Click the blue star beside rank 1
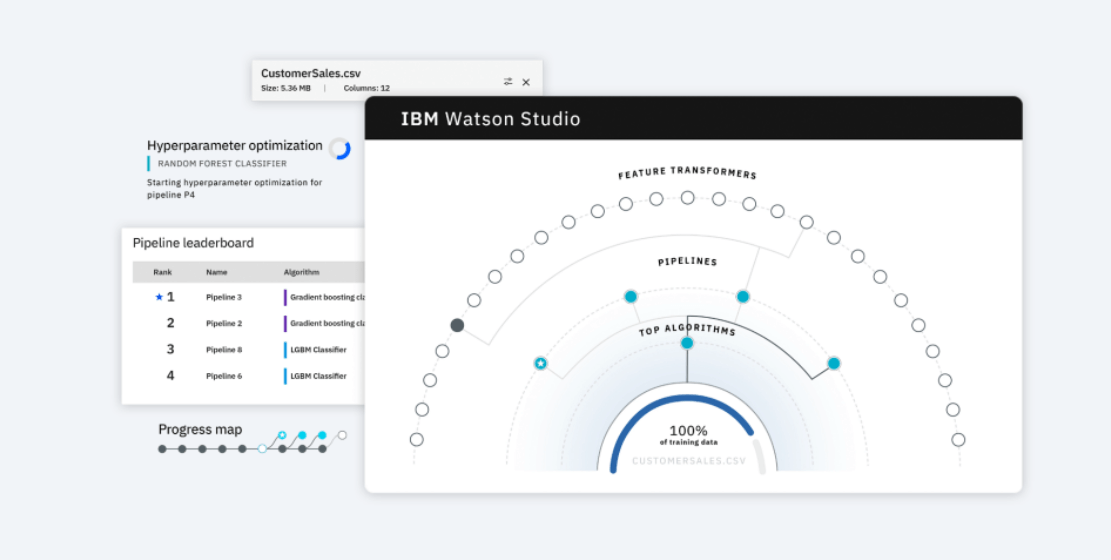Image resolution: width=1111 pixels, height=560 pixels. coord(158,297)
